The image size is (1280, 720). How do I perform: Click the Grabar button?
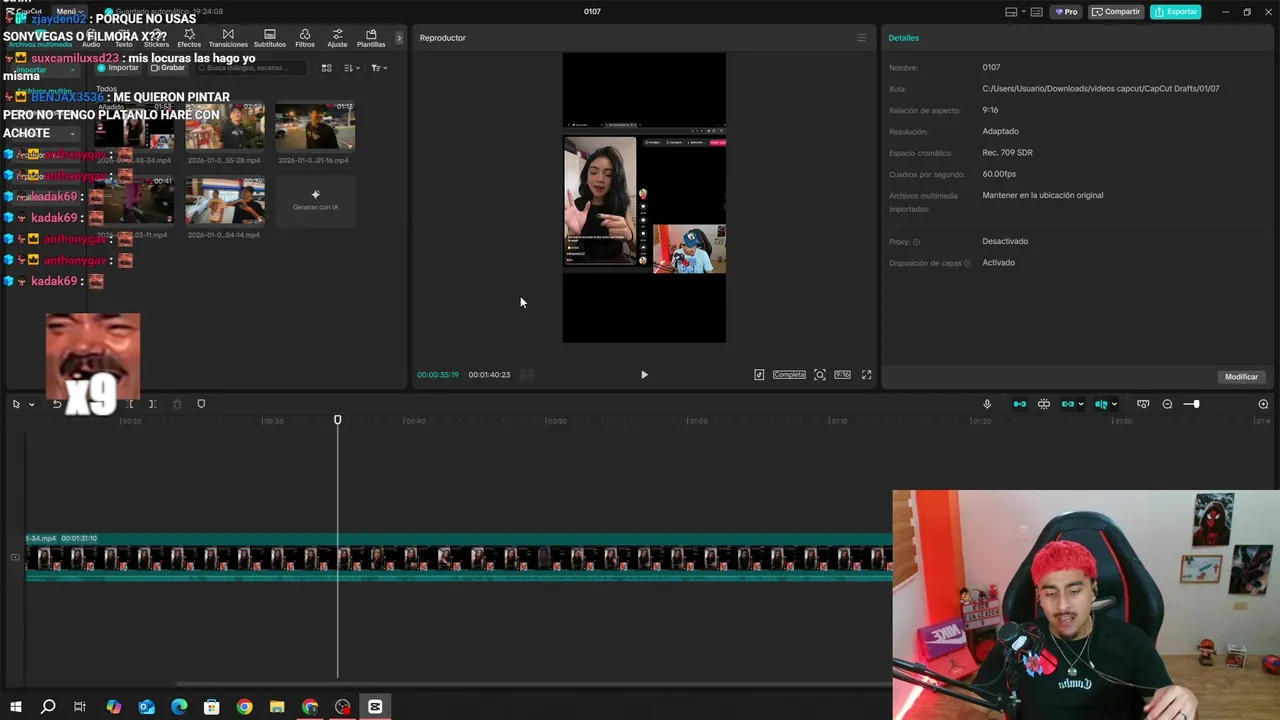pos(166,68)
